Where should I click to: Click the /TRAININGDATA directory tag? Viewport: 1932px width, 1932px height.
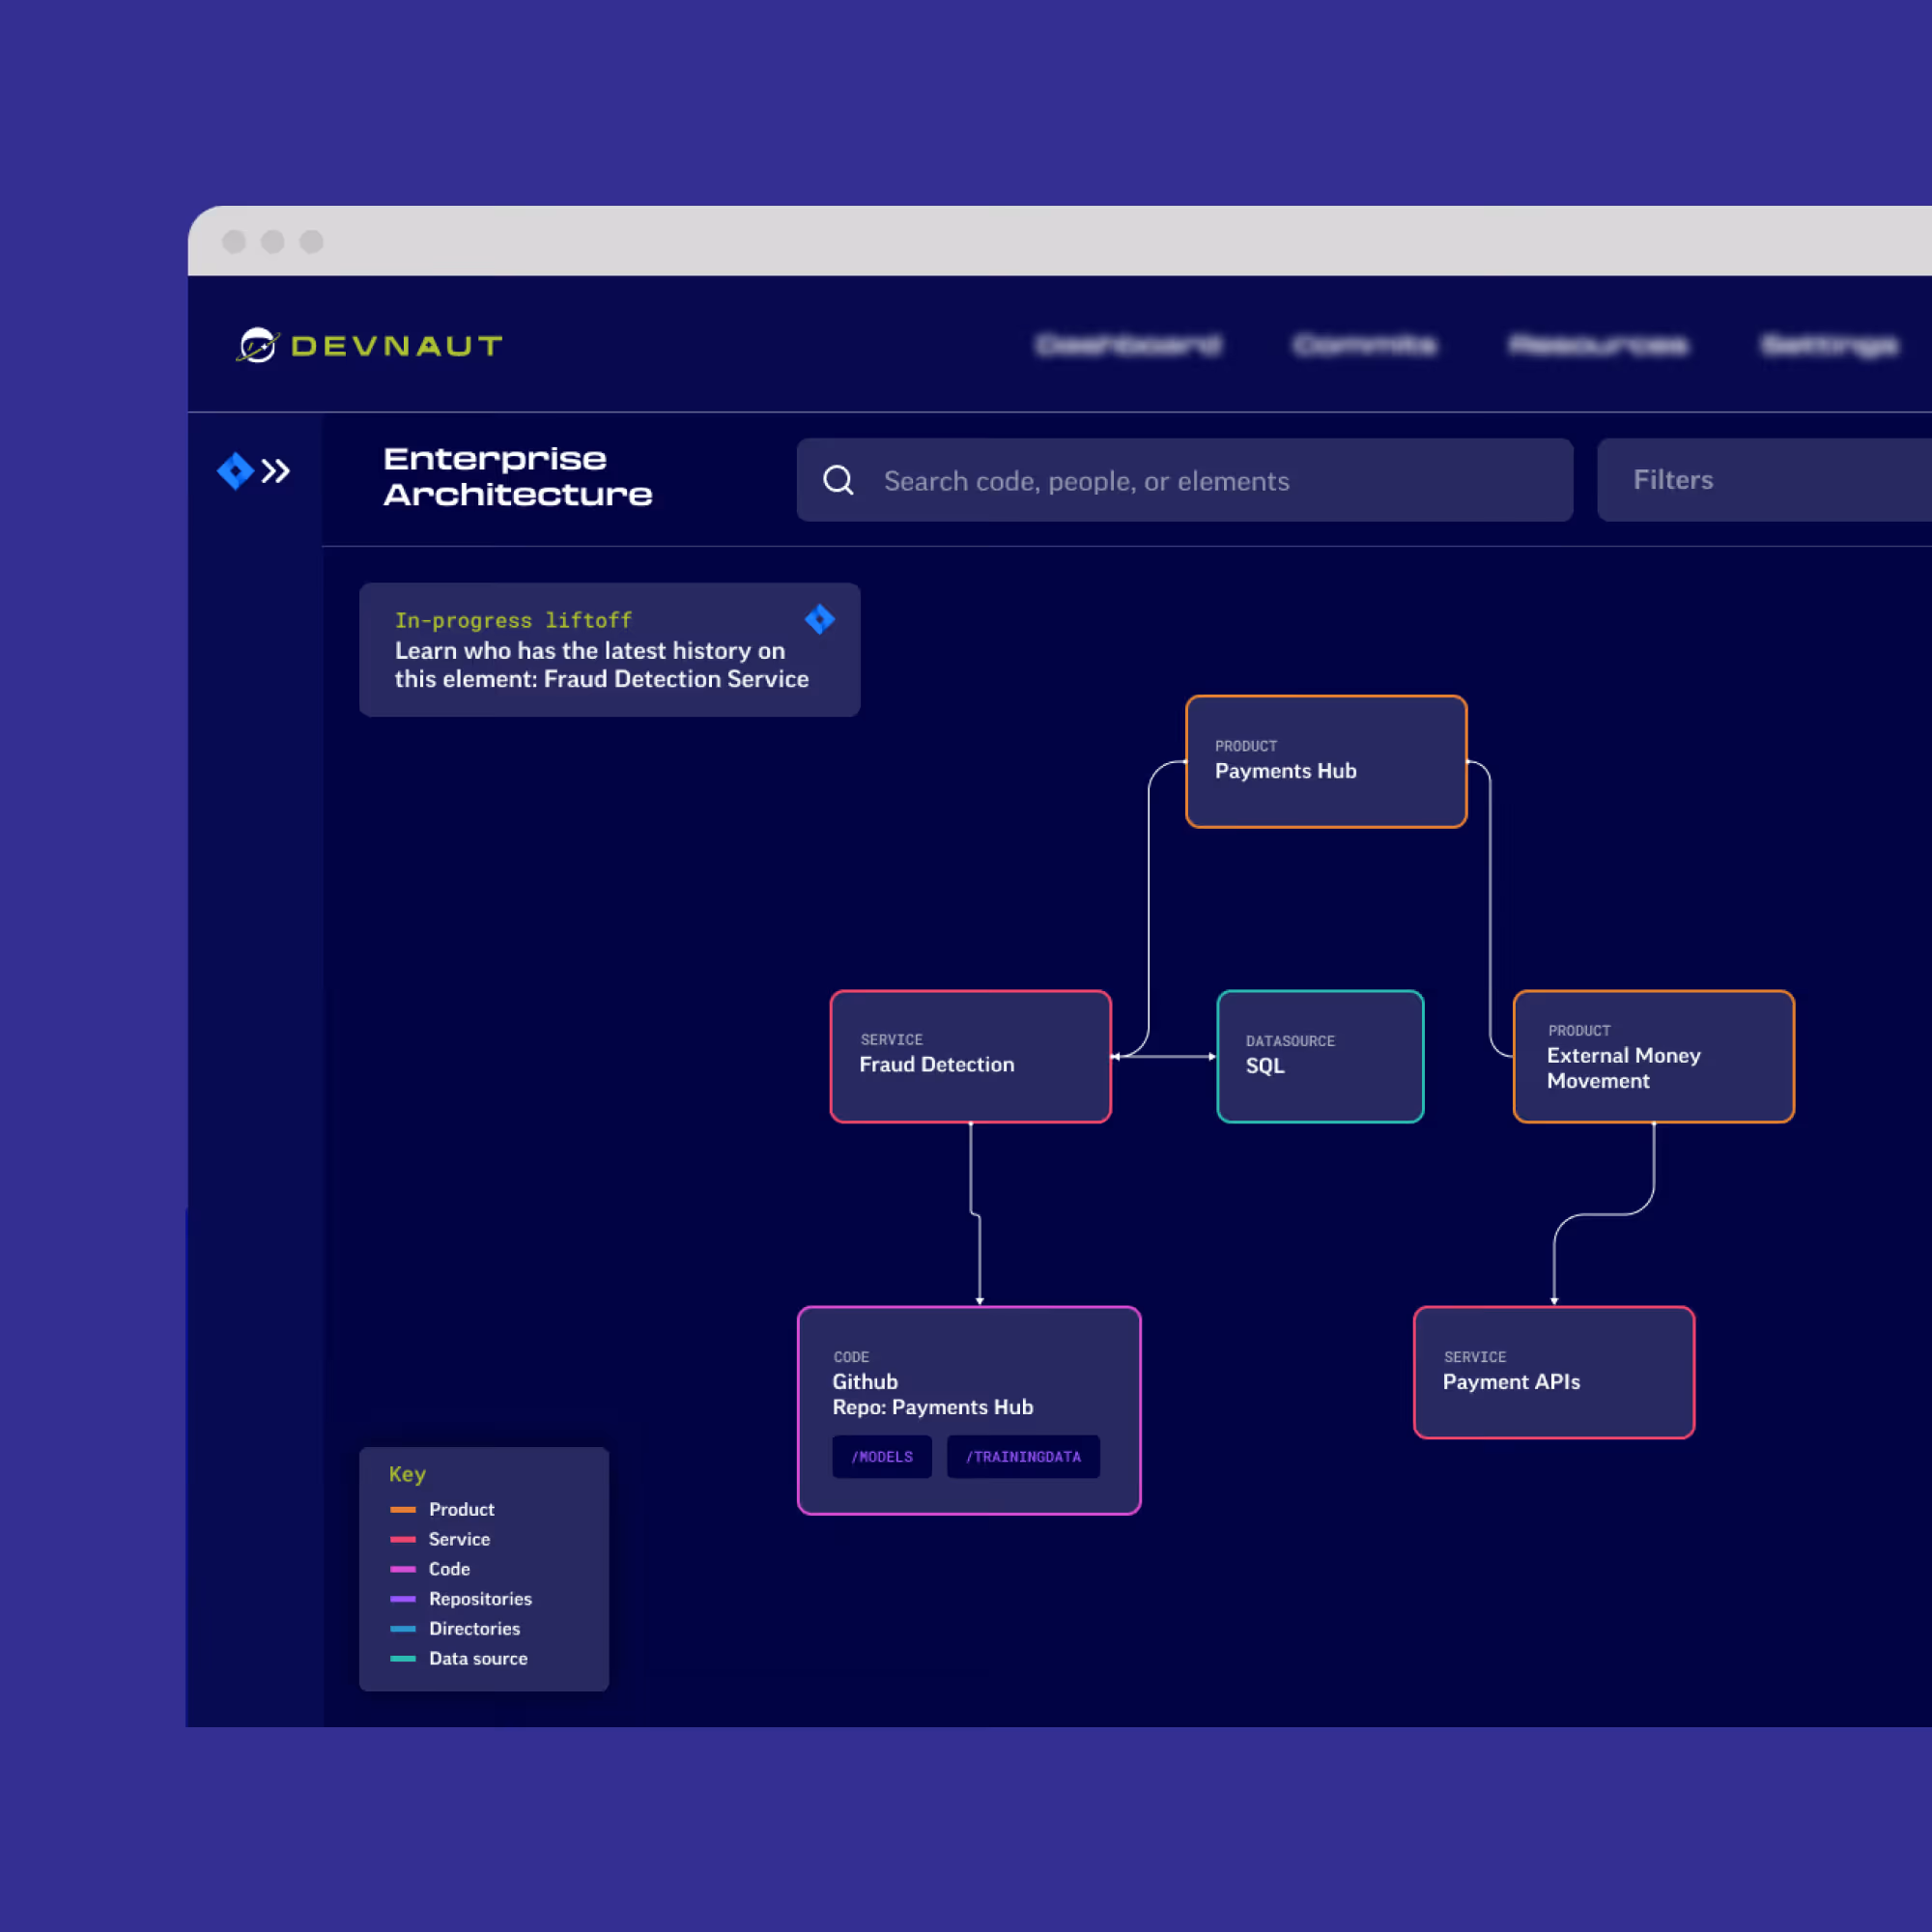(1022, 1456)
